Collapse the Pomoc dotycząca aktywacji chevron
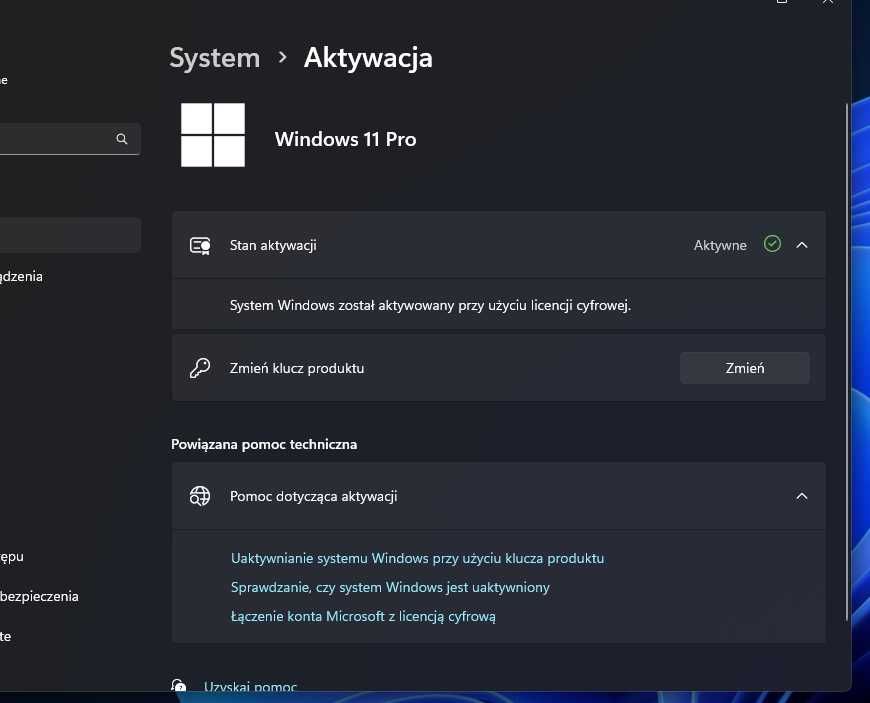Image resolution: width=870 pixels, height=703 pixels. (x=802, y=496)
